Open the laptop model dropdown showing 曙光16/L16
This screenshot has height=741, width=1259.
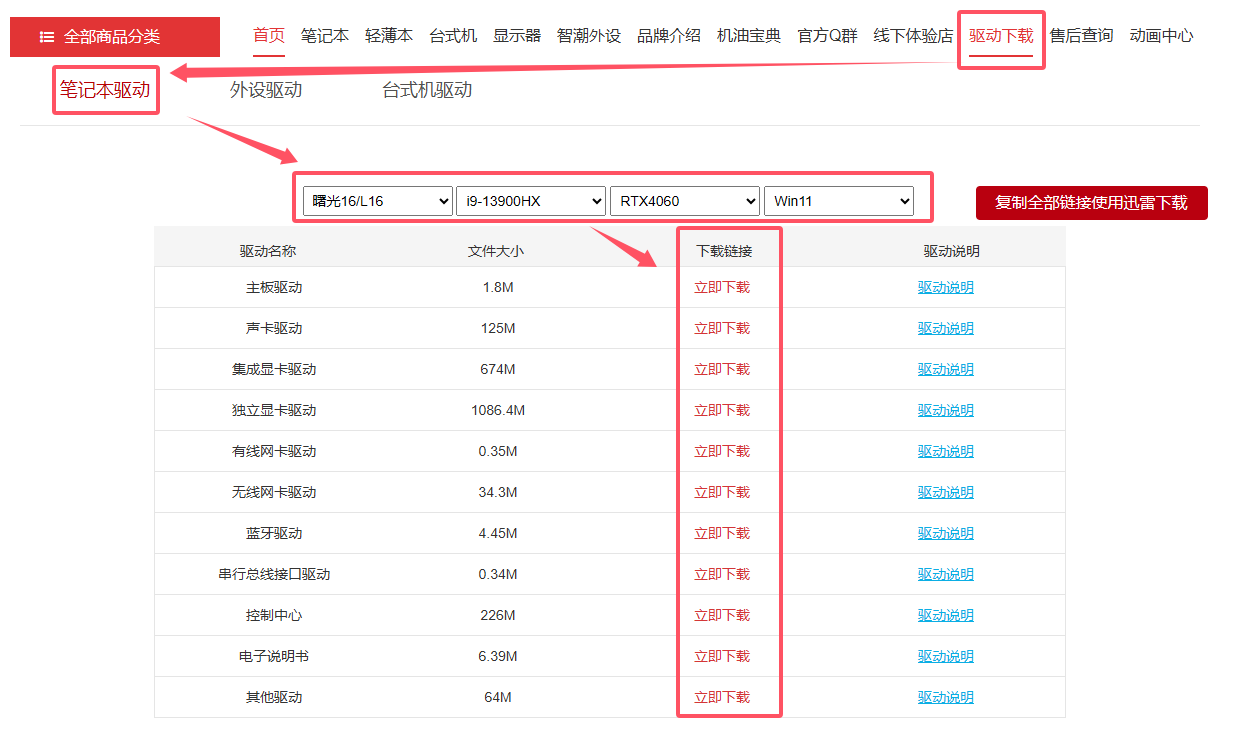point(377,200)
